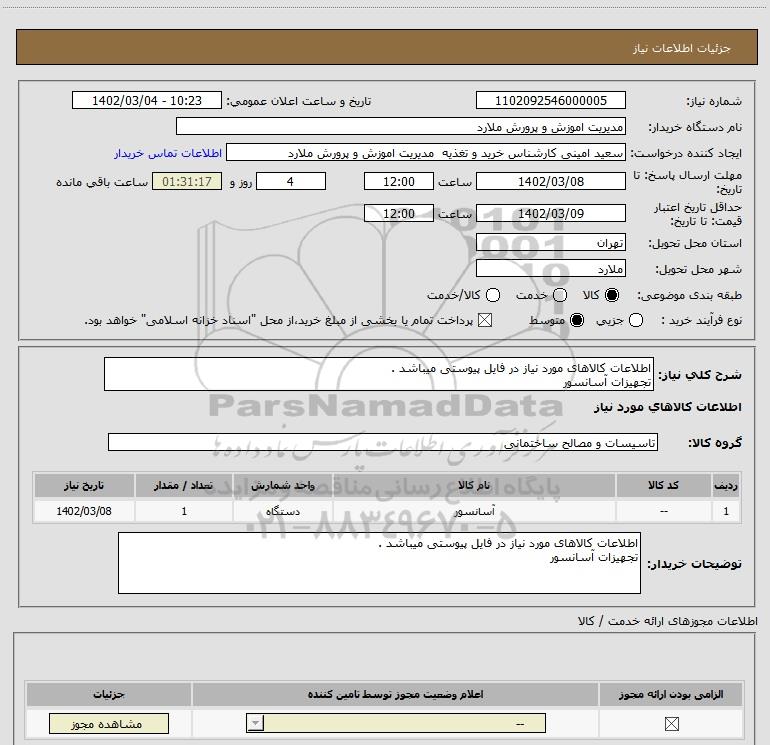The height and width of the screenshot is (745, 770).
Task: Click the تاریخ نیاز column header
Action: pyautogui.click(x=84, y=485)
